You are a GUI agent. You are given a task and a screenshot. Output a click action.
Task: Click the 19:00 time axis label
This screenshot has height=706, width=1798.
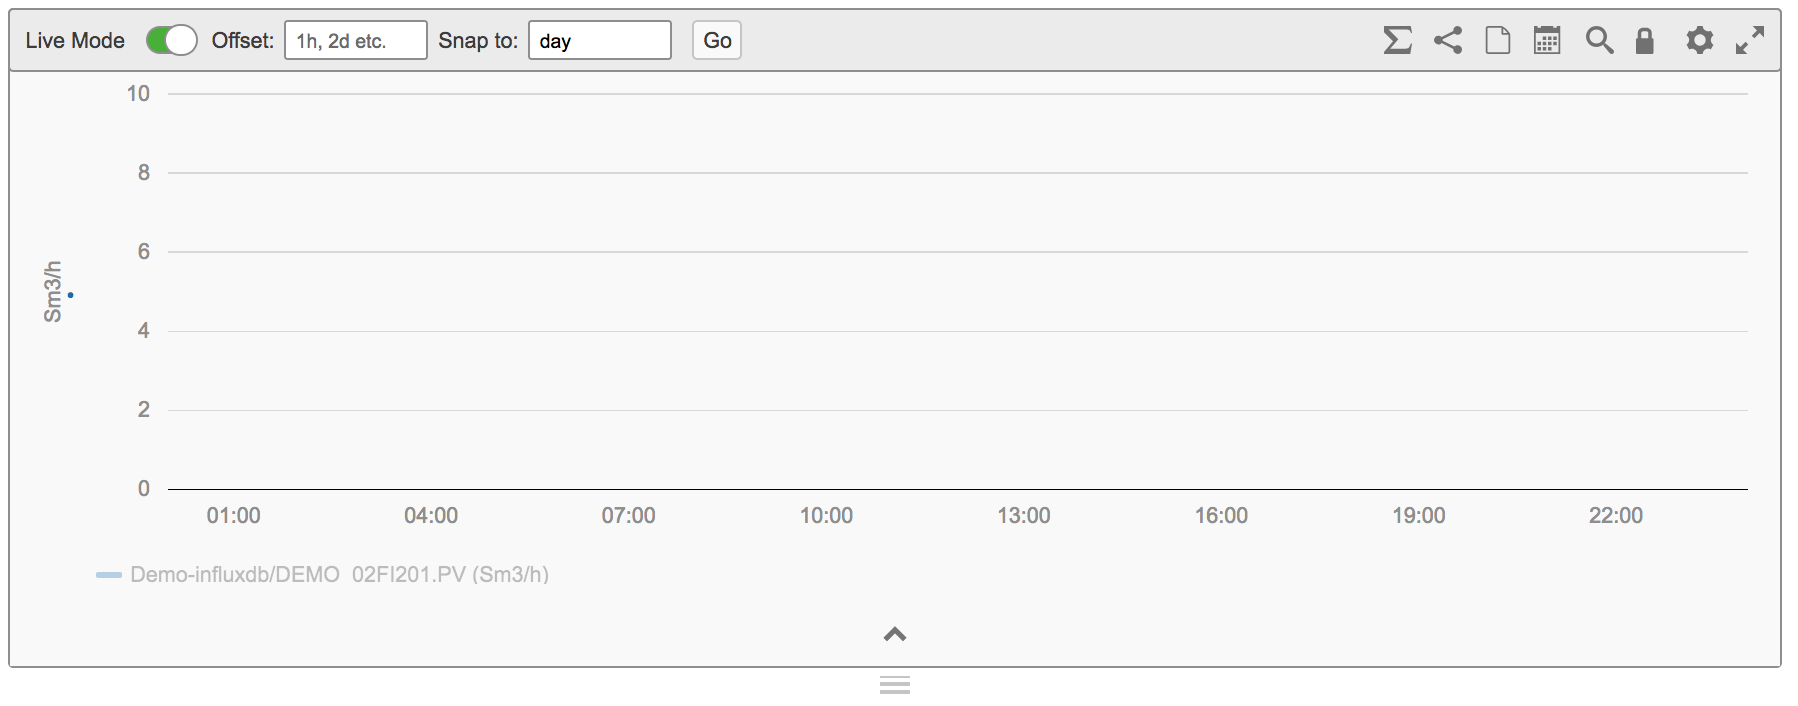click(x=1419, y=516)
